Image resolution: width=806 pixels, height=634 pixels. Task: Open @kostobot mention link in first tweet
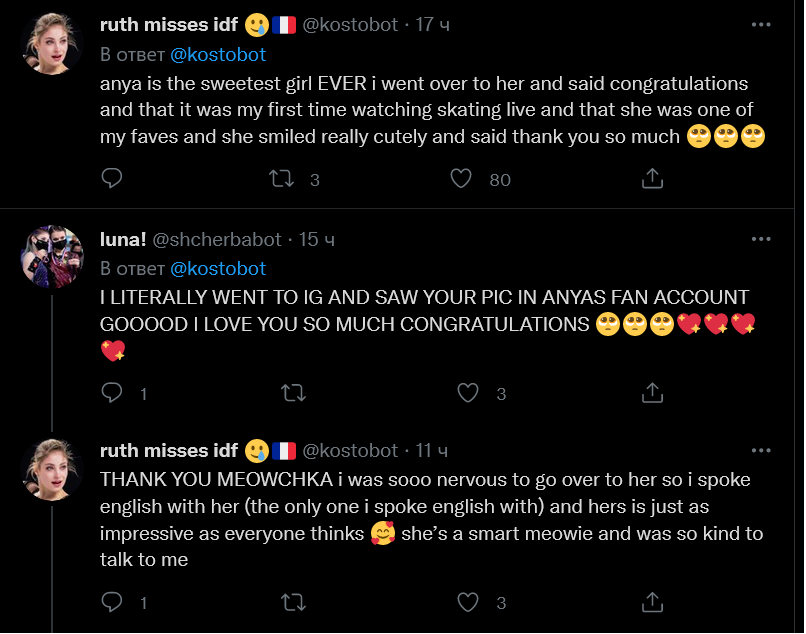tap(218, 54)
